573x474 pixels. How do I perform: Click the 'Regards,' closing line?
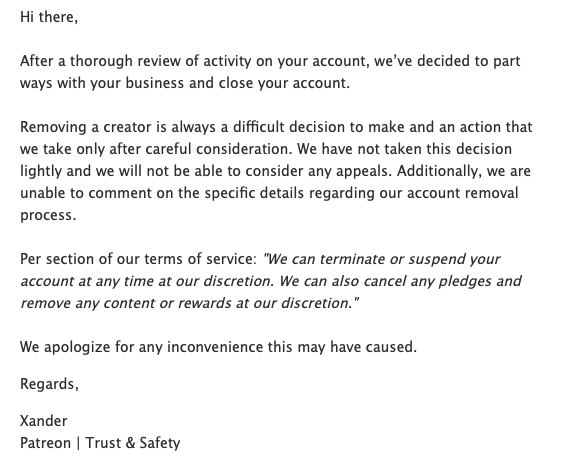pyautogui.click(x=49, y=384)
